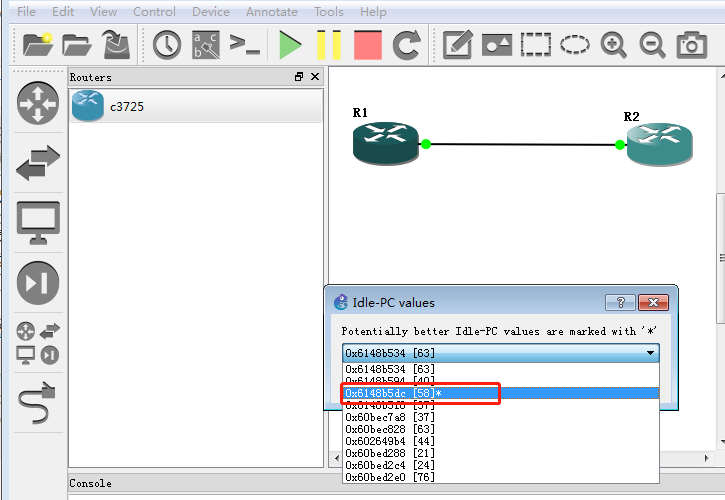Viewport: 725px width, 500px height.
Task: Click the Save project icon
Action: coord(116,45)
